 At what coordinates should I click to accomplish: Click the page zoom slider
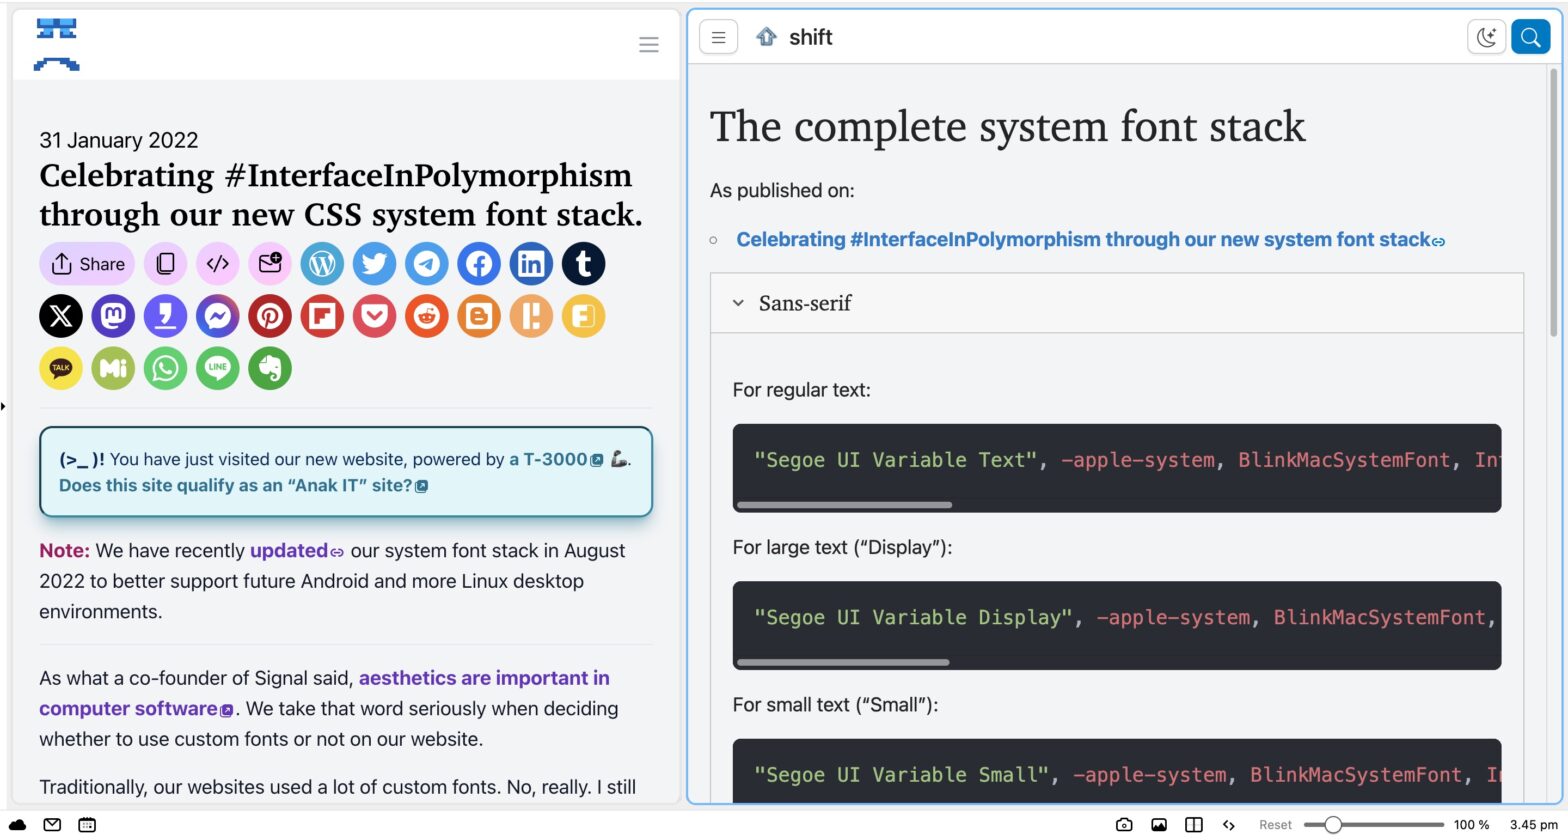1373,825
